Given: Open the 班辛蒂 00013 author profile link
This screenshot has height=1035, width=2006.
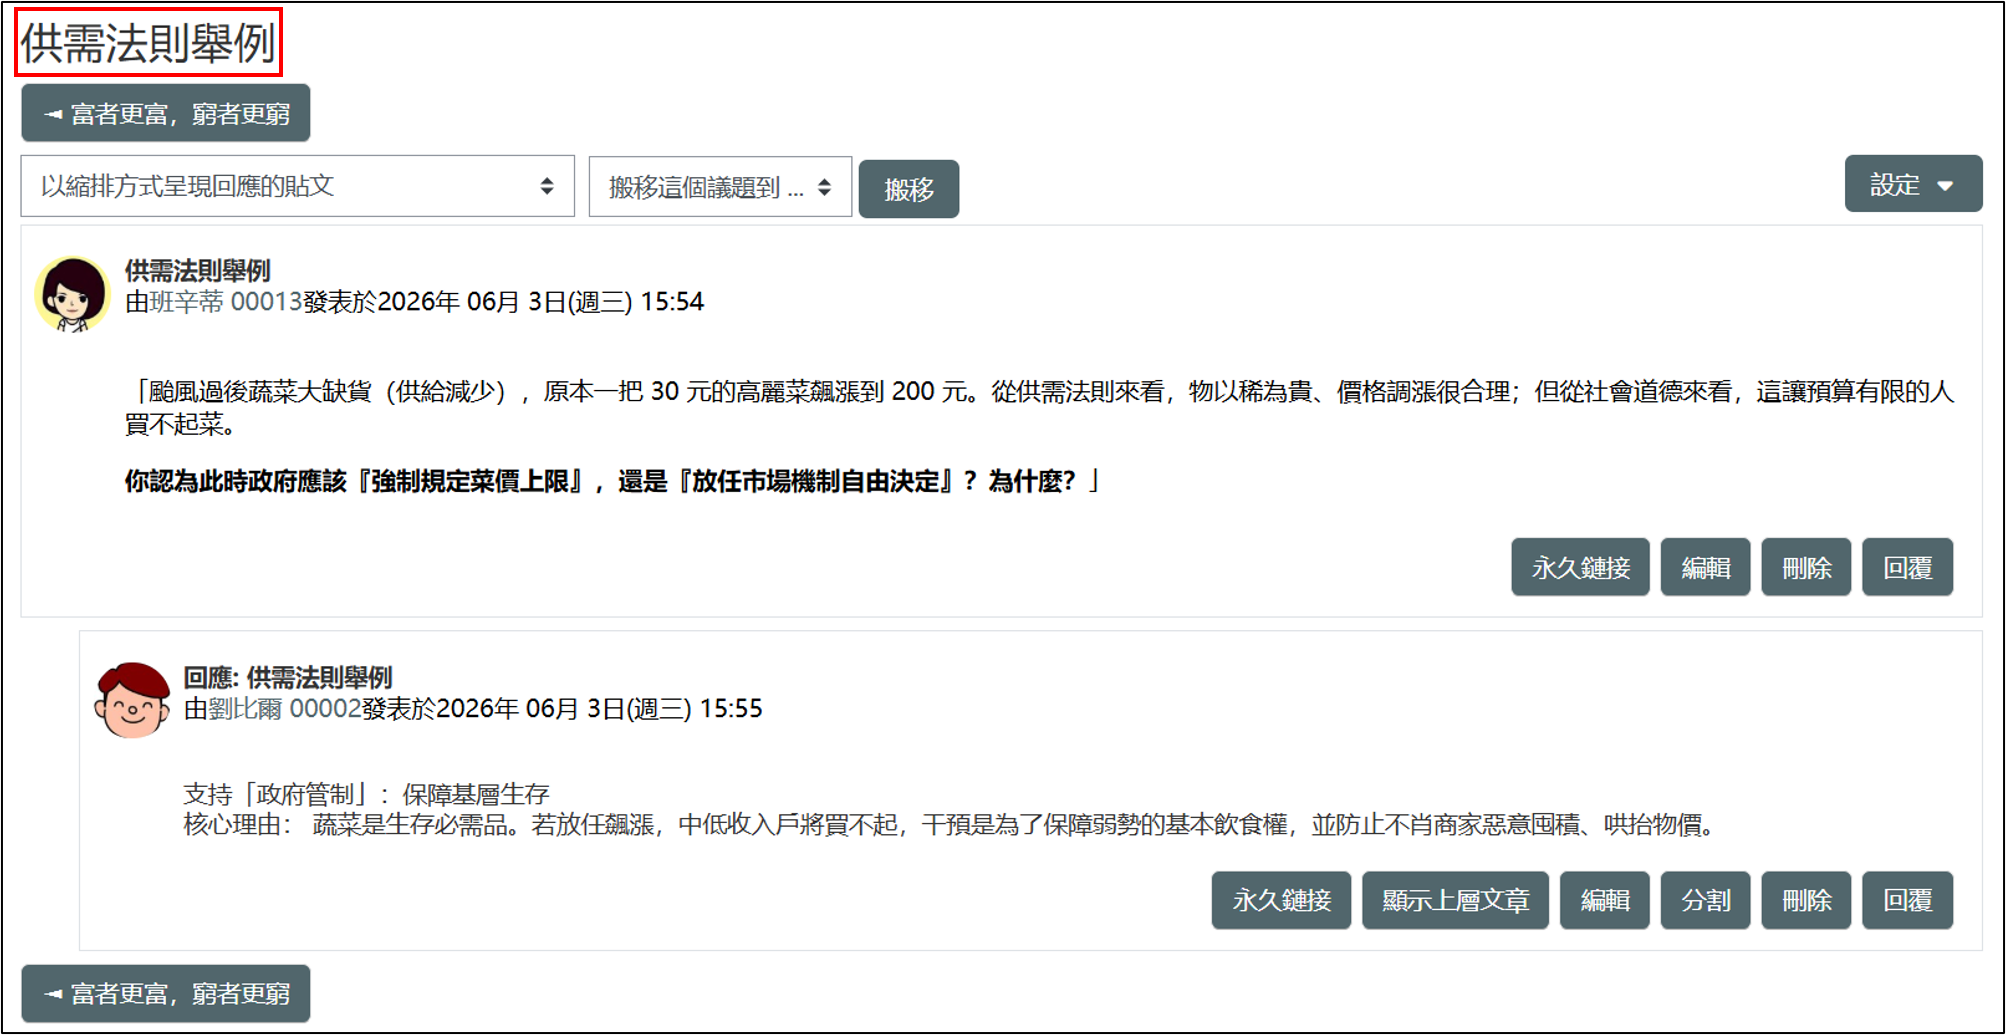Looking at the screenshot, I should tap(226, 302).
